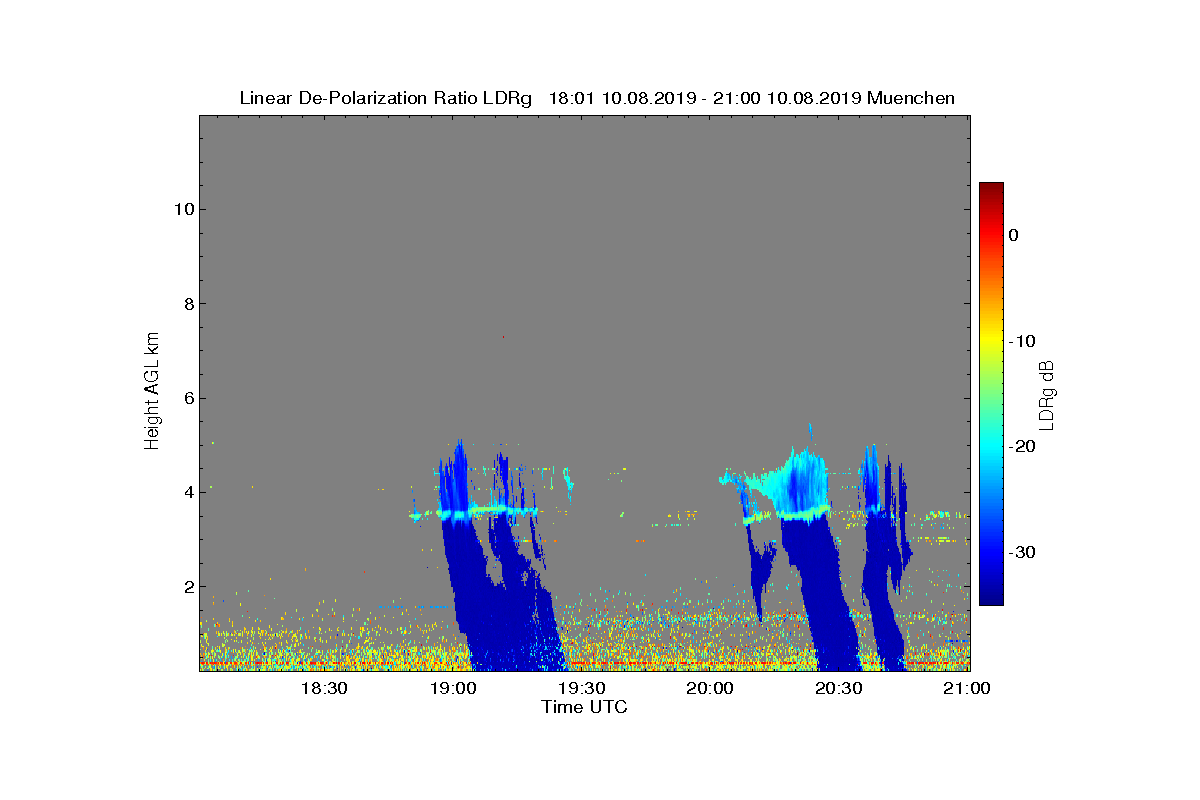Click the height label 8
This screenshot has width=1200, height=800.
tap(188, 304)
